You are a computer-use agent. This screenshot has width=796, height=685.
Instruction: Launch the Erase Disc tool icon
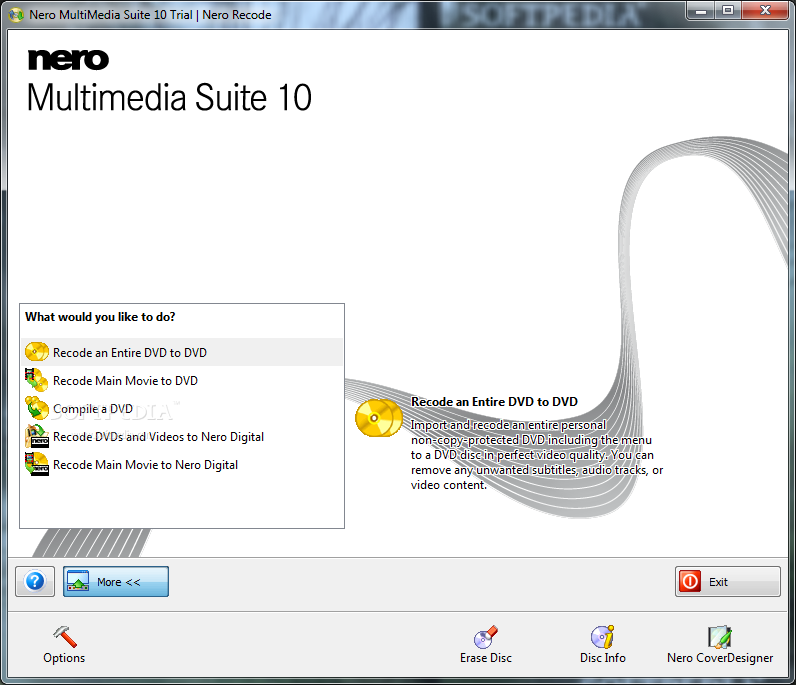click(x=486, y=637)
